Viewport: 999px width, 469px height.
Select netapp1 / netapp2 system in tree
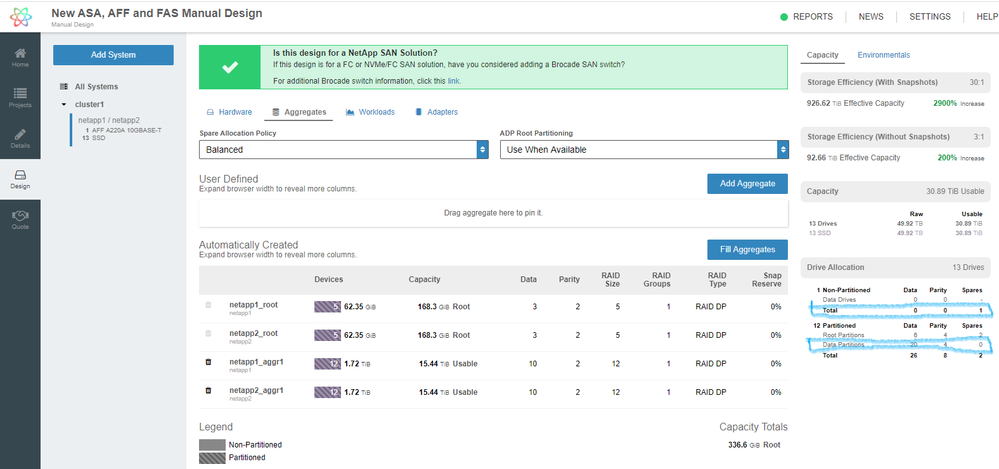point(106,120)
